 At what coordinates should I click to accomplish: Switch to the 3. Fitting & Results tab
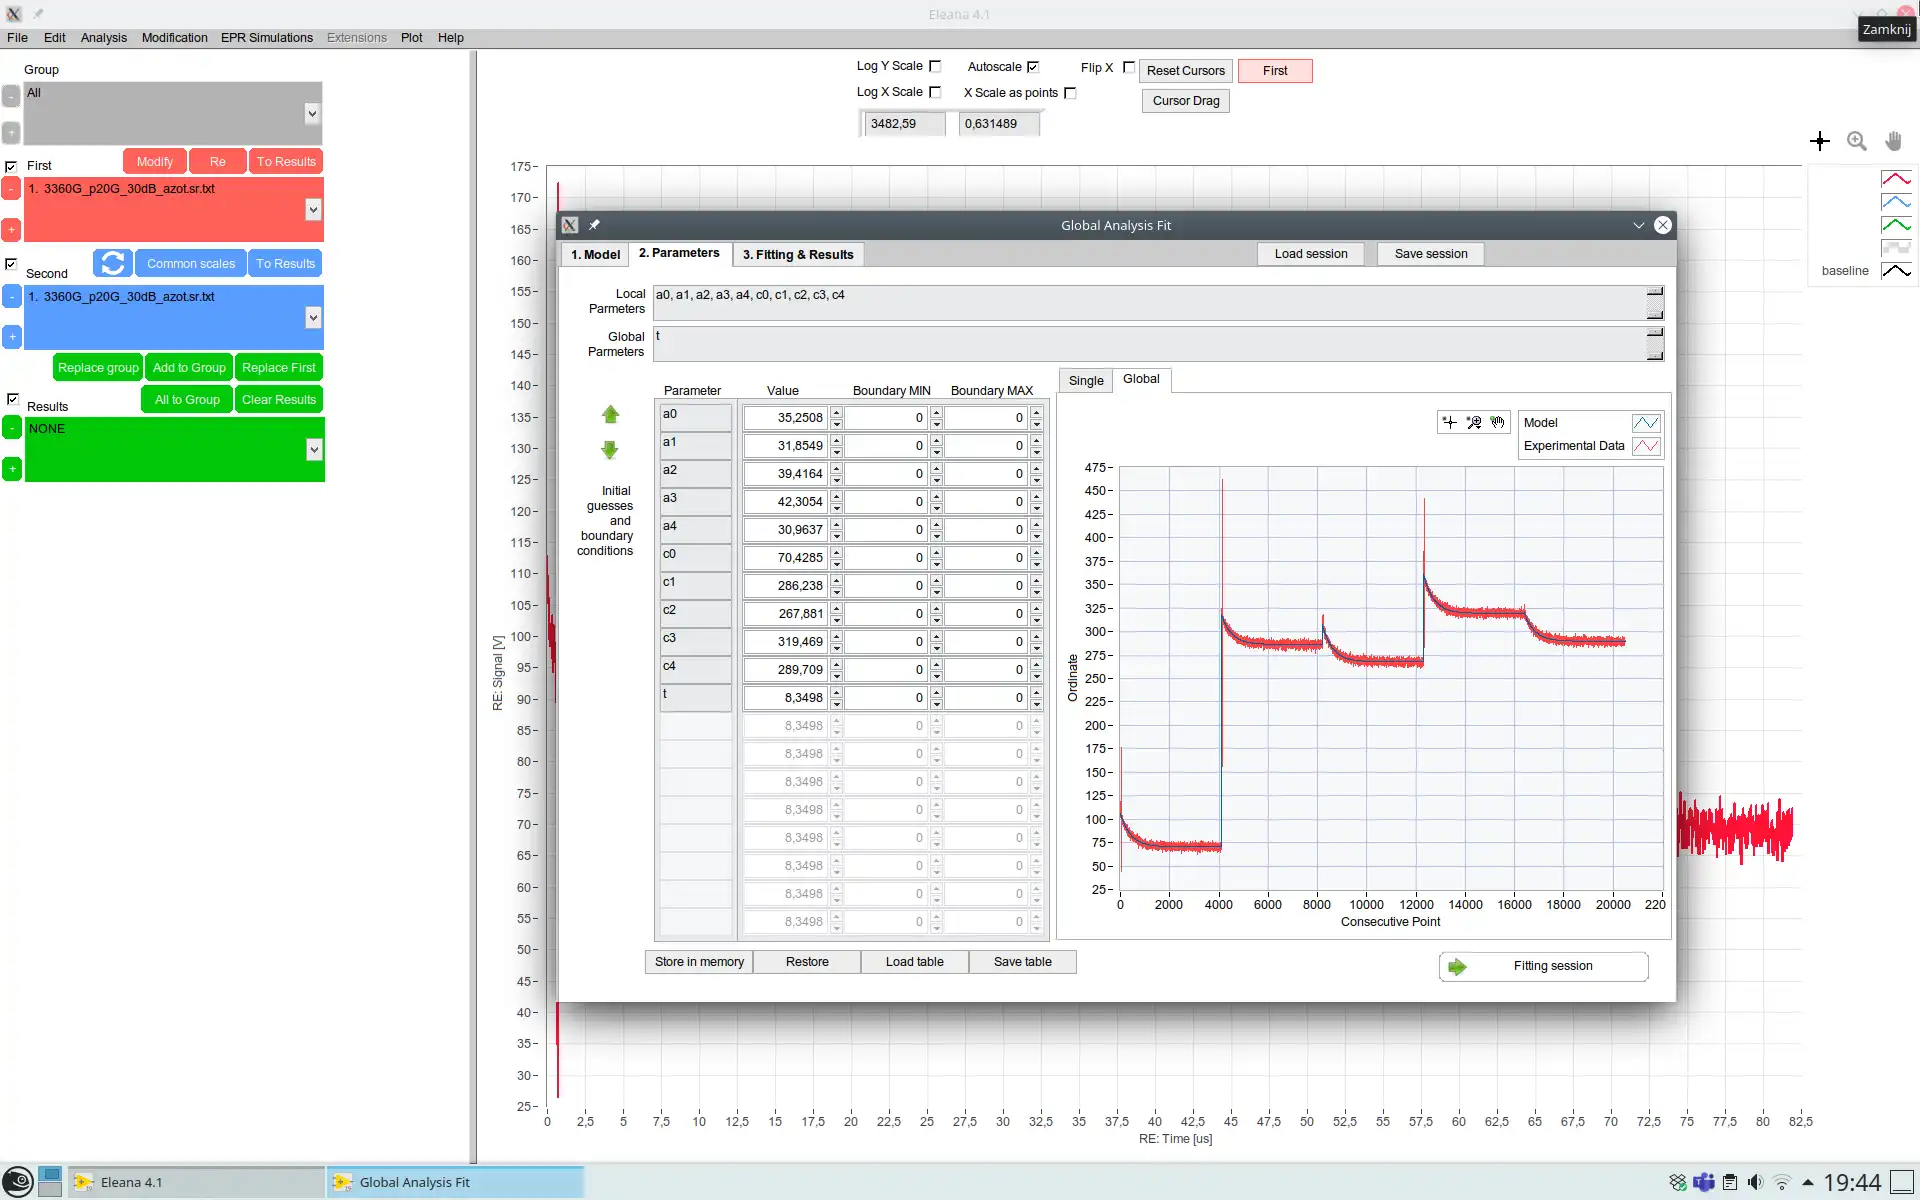(x=796, y=253)
